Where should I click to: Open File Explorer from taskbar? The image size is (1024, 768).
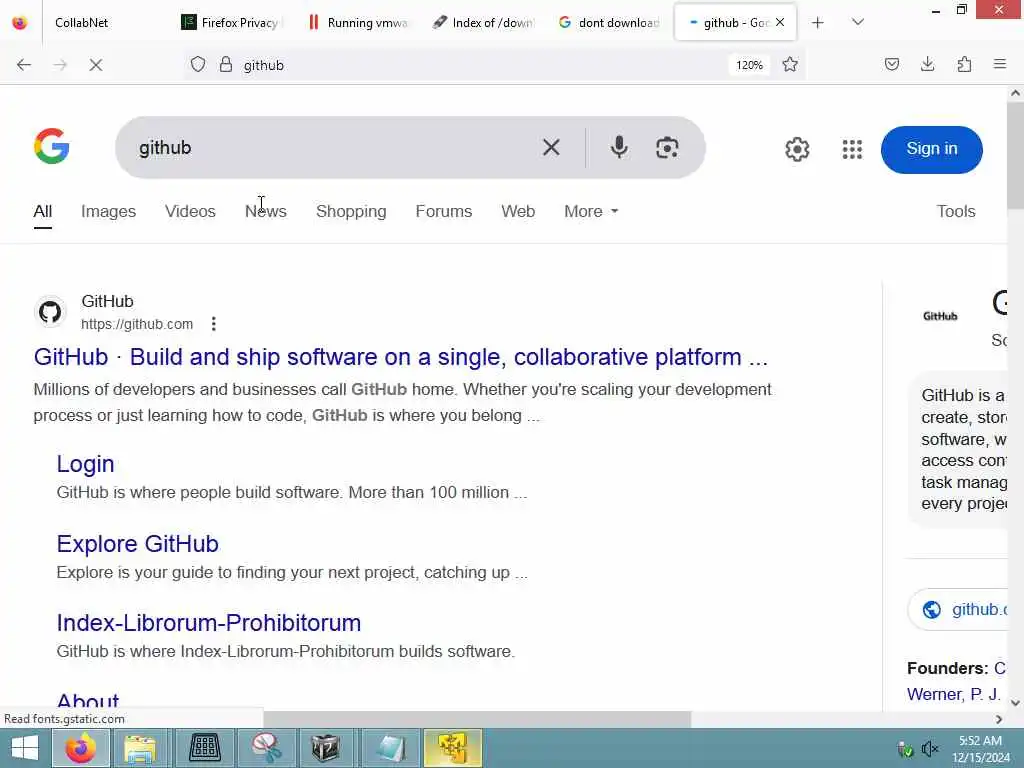coord(140,748)
